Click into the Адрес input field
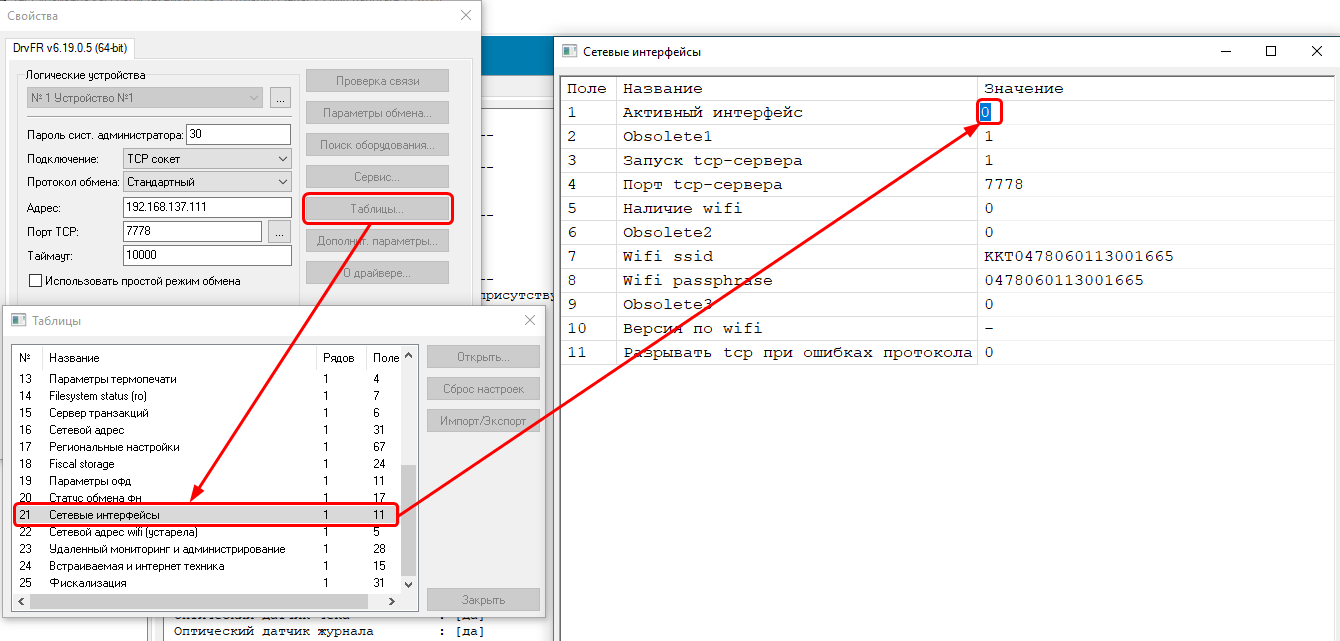Viewport: 1340px width, 641px height. pyautogui.click(x=206, y=207)
